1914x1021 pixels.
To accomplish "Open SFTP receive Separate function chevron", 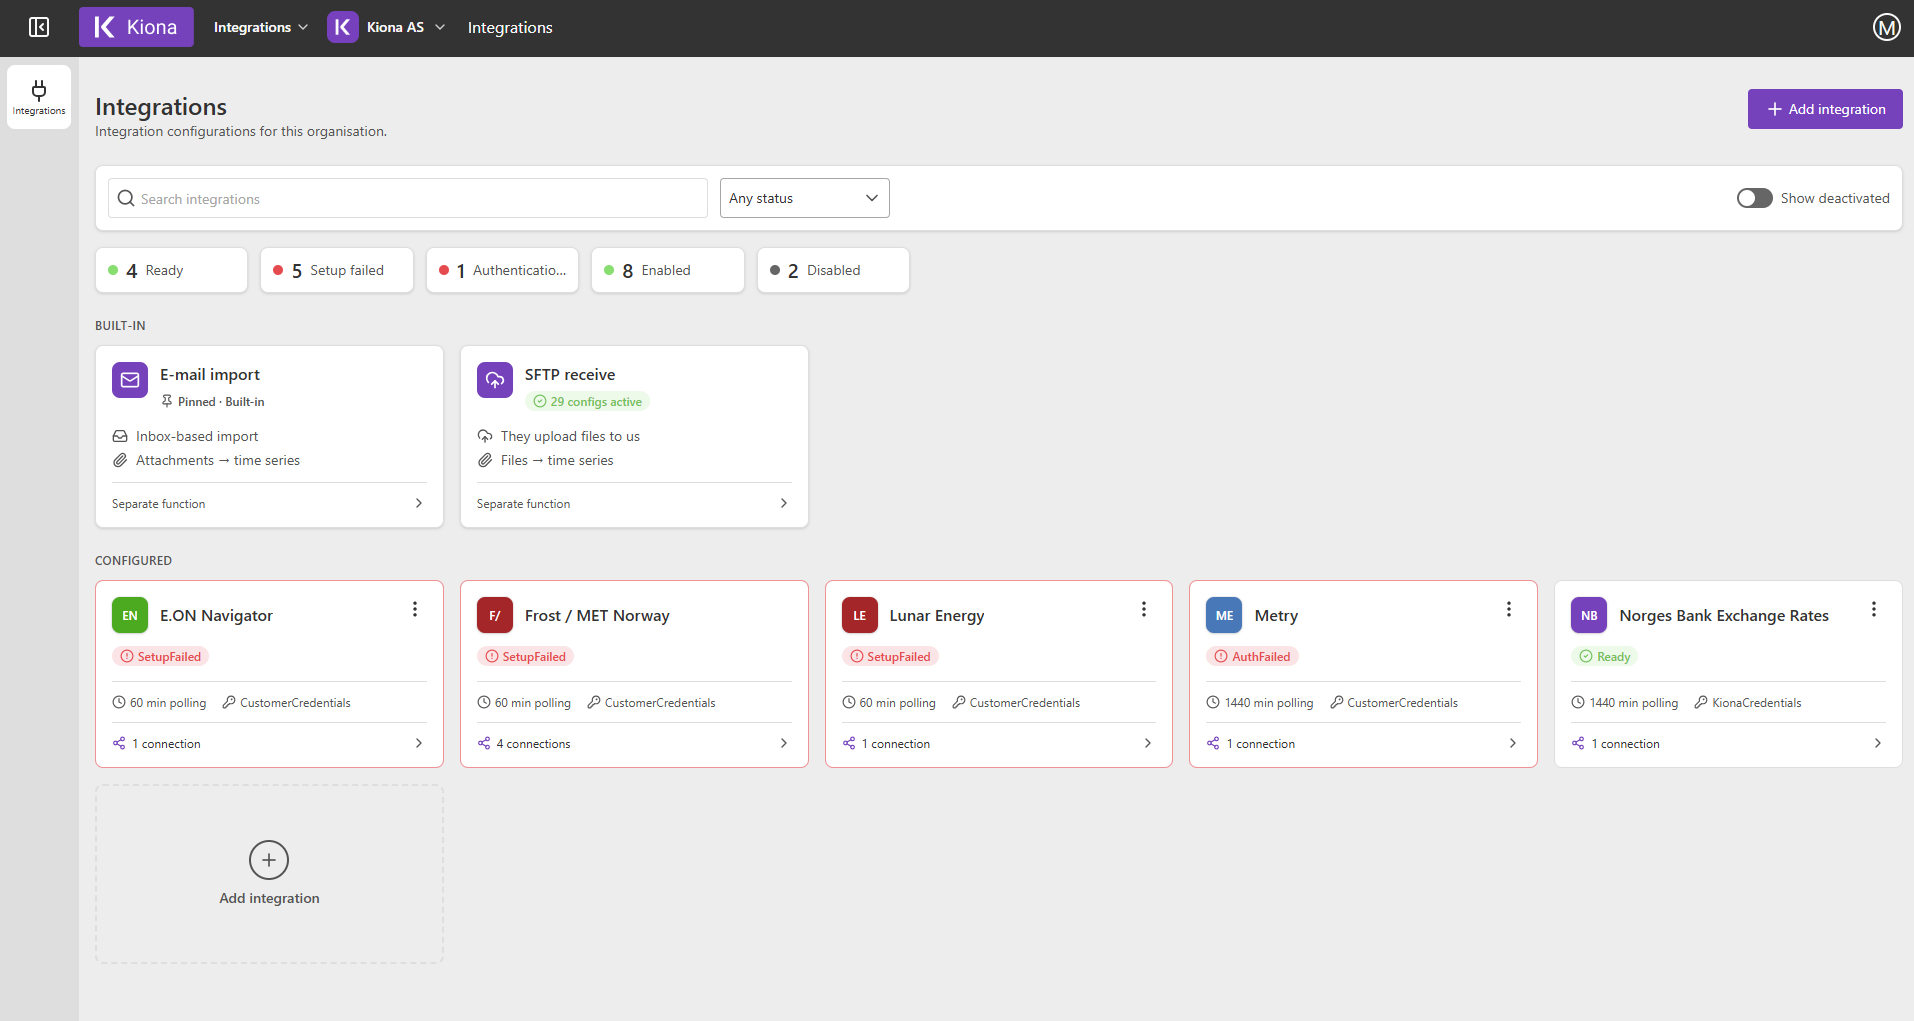I will (784, 503).
